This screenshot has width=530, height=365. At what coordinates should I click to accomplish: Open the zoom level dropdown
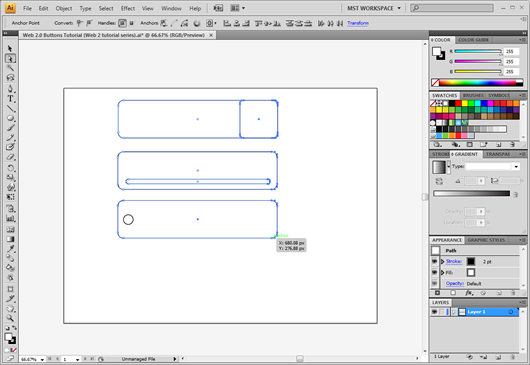[x=42, y=360]
